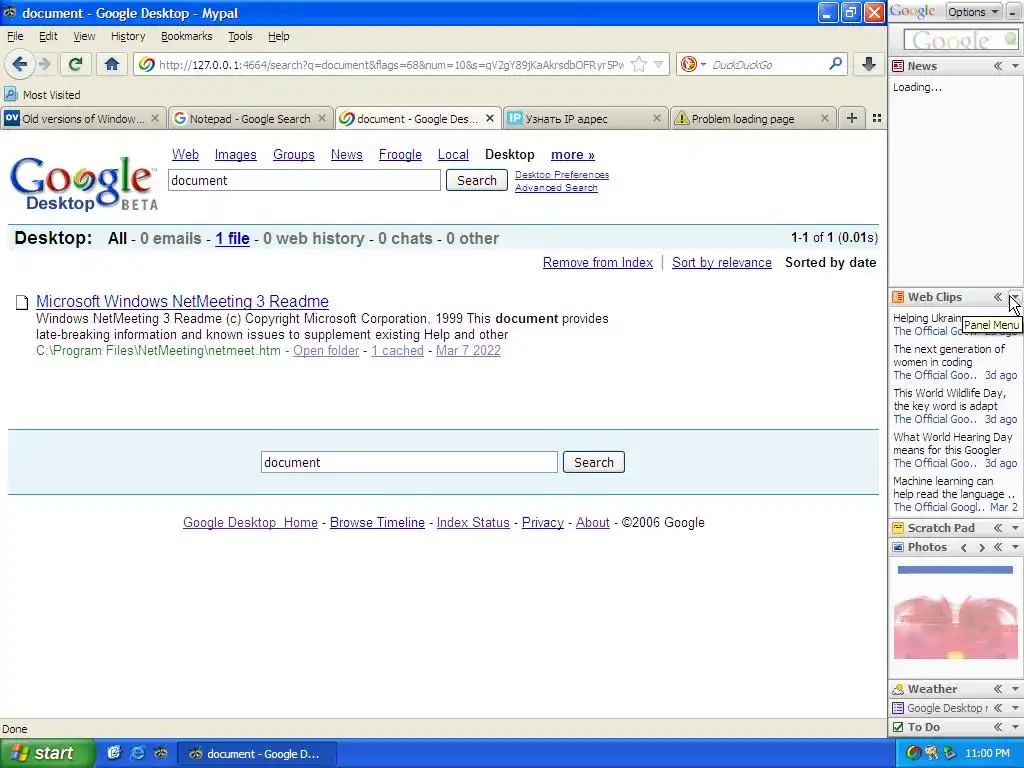Image resolution: width=1024 pixels, height=768 pixels.
Task: Click the file icon beside NetMeeting result
Action: [22, 302]
